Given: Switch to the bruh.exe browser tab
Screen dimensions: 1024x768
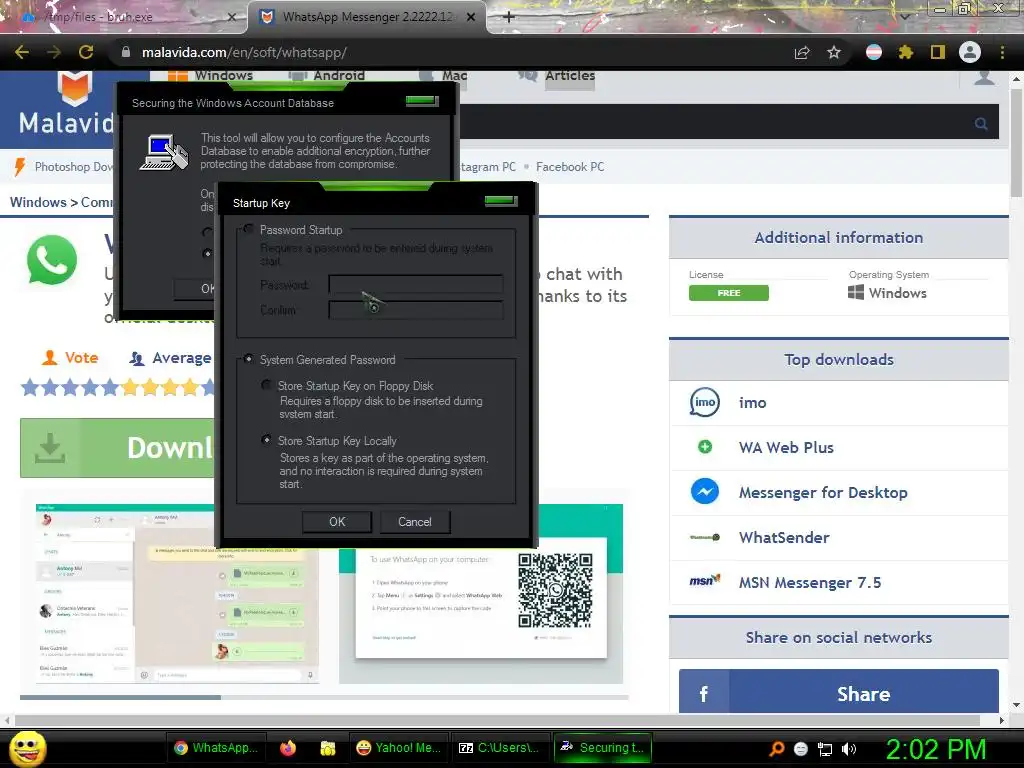Looking at the screenshot, I should (124, 17).
